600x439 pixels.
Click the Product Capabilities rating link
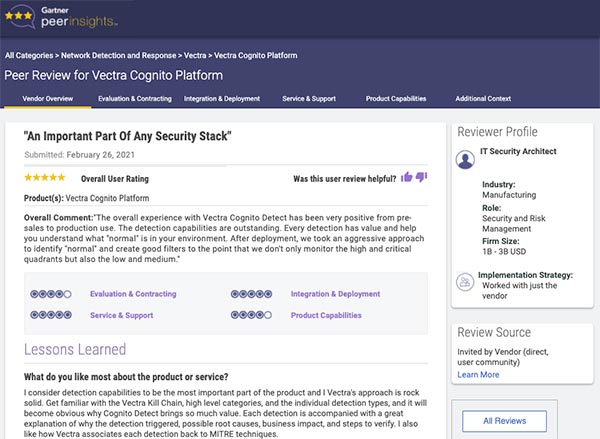coord(326,315)
